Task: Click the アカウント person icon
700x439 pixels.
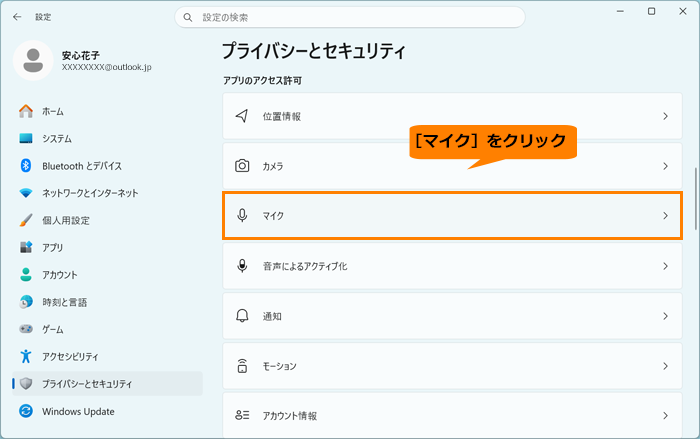Action: [26, 275]
